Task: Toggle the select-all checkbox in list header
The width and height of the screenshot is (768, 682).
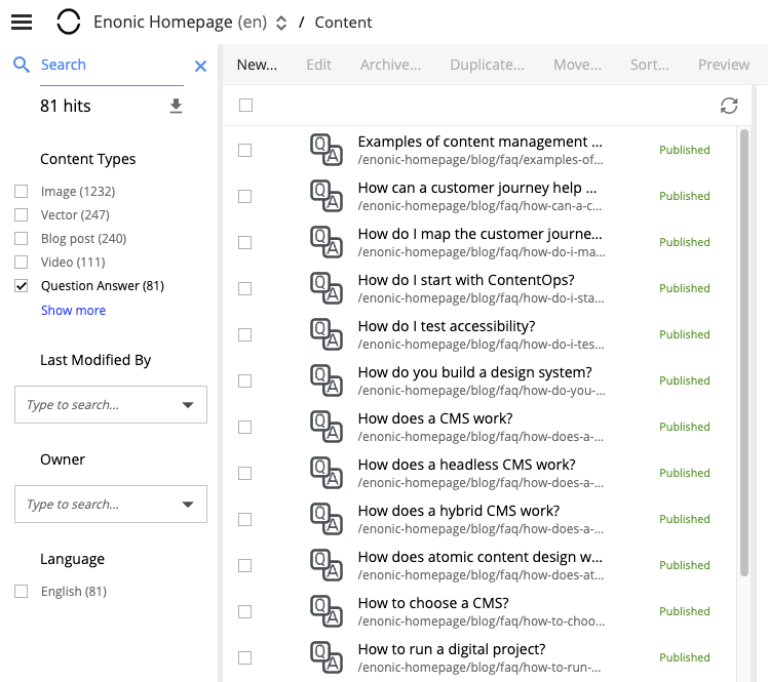Action: [246, 105]
